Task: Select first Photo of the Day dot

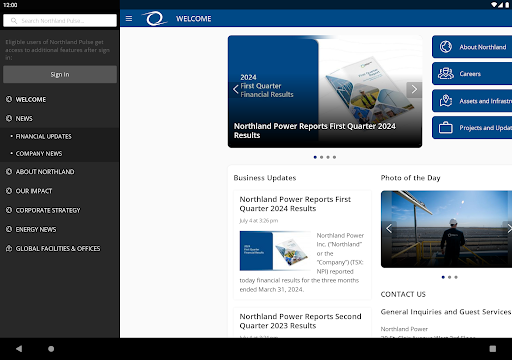Action: point(443,277)
